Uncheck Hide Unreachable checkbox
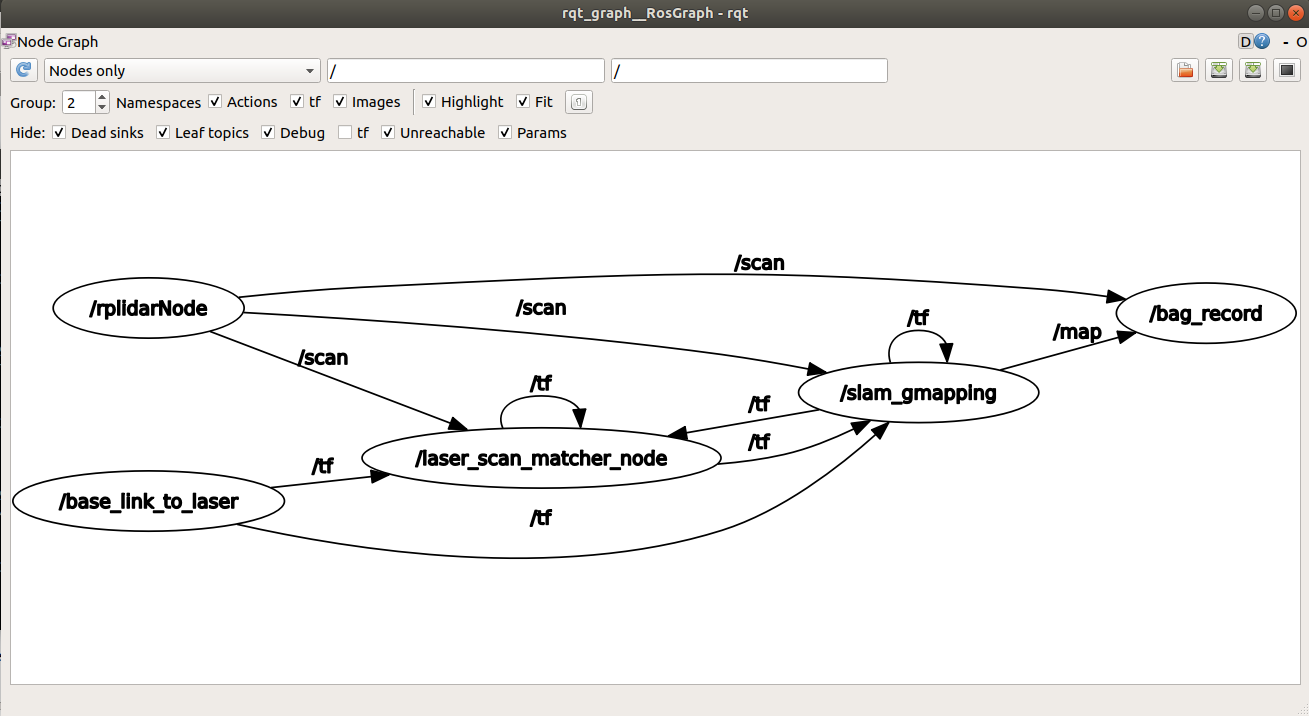The width and height of the screenshot is (1309, 716). point(388,133)
